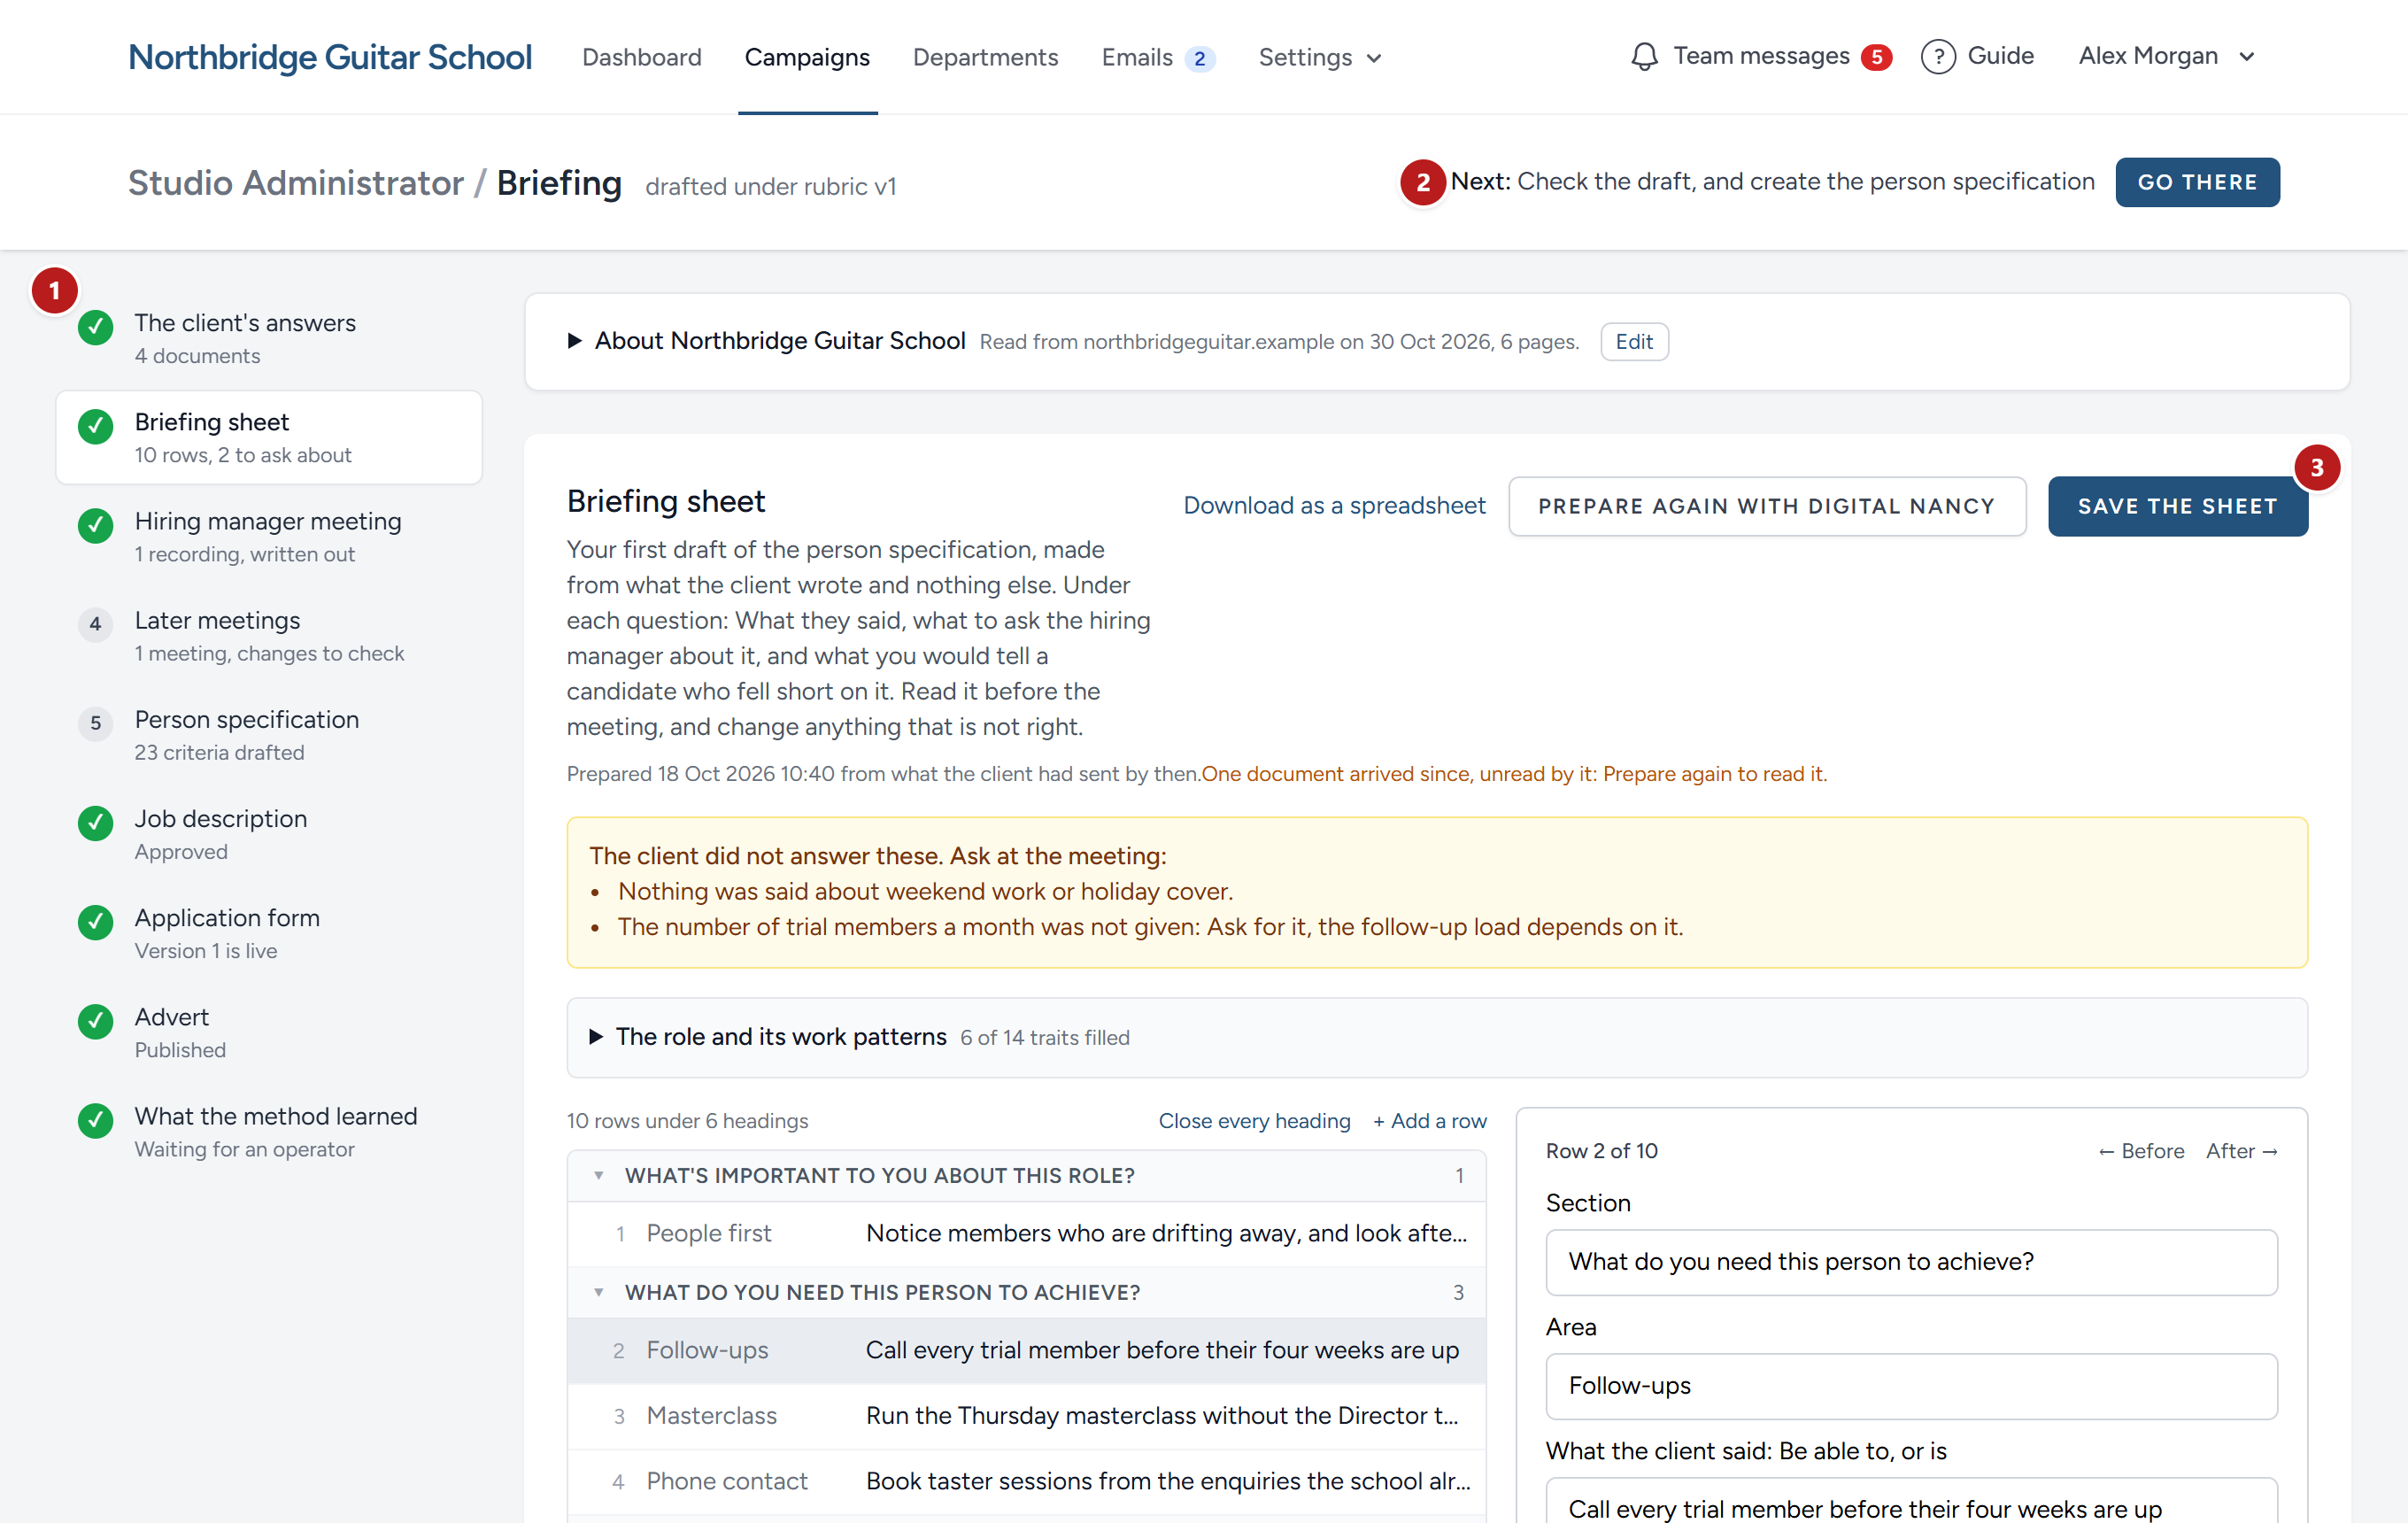The image size is (2408, 1523).
Task: Switch to the Departments tab
Action: (x=985, y=57)
